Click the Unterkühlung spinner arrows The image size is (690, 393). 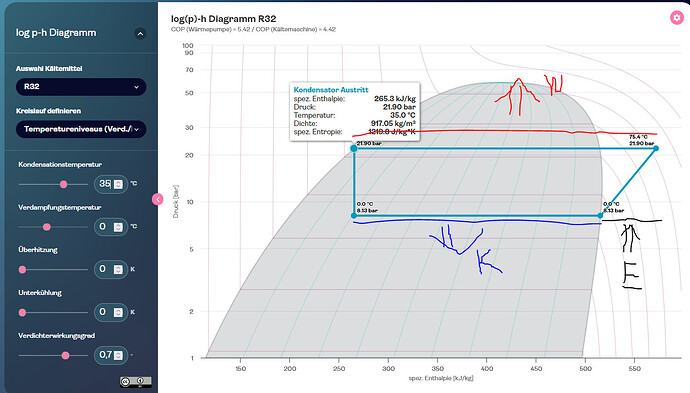(x=118, y=312)
